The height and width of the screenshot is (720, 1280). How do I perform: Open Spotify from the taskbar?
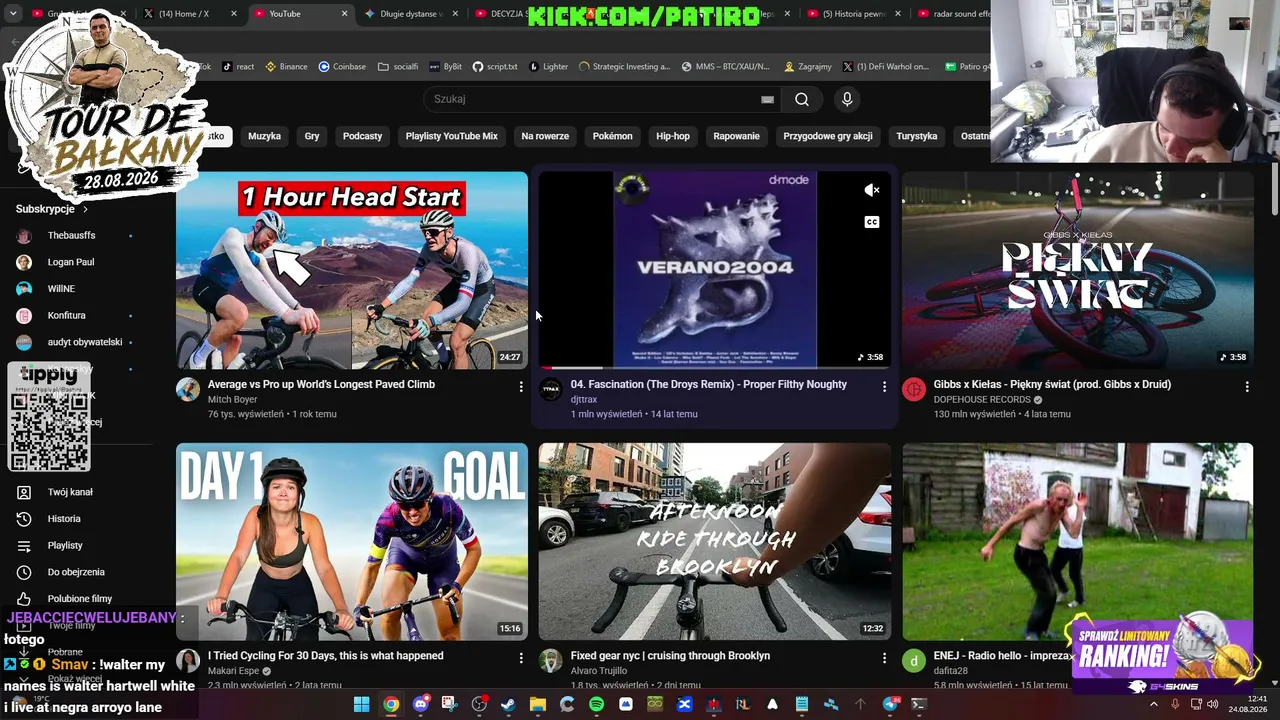pyautogui.click(x=597, y=704)
